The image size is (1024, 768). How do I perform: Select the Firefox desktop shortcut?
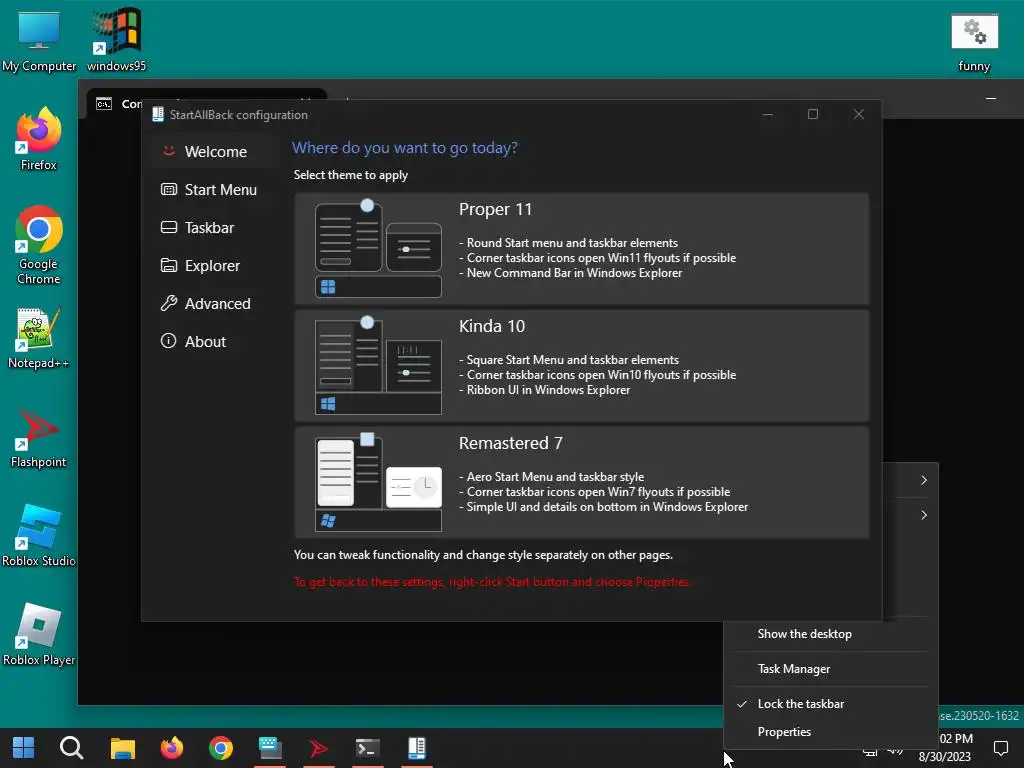pyautogui.click(x=39, y=139)
